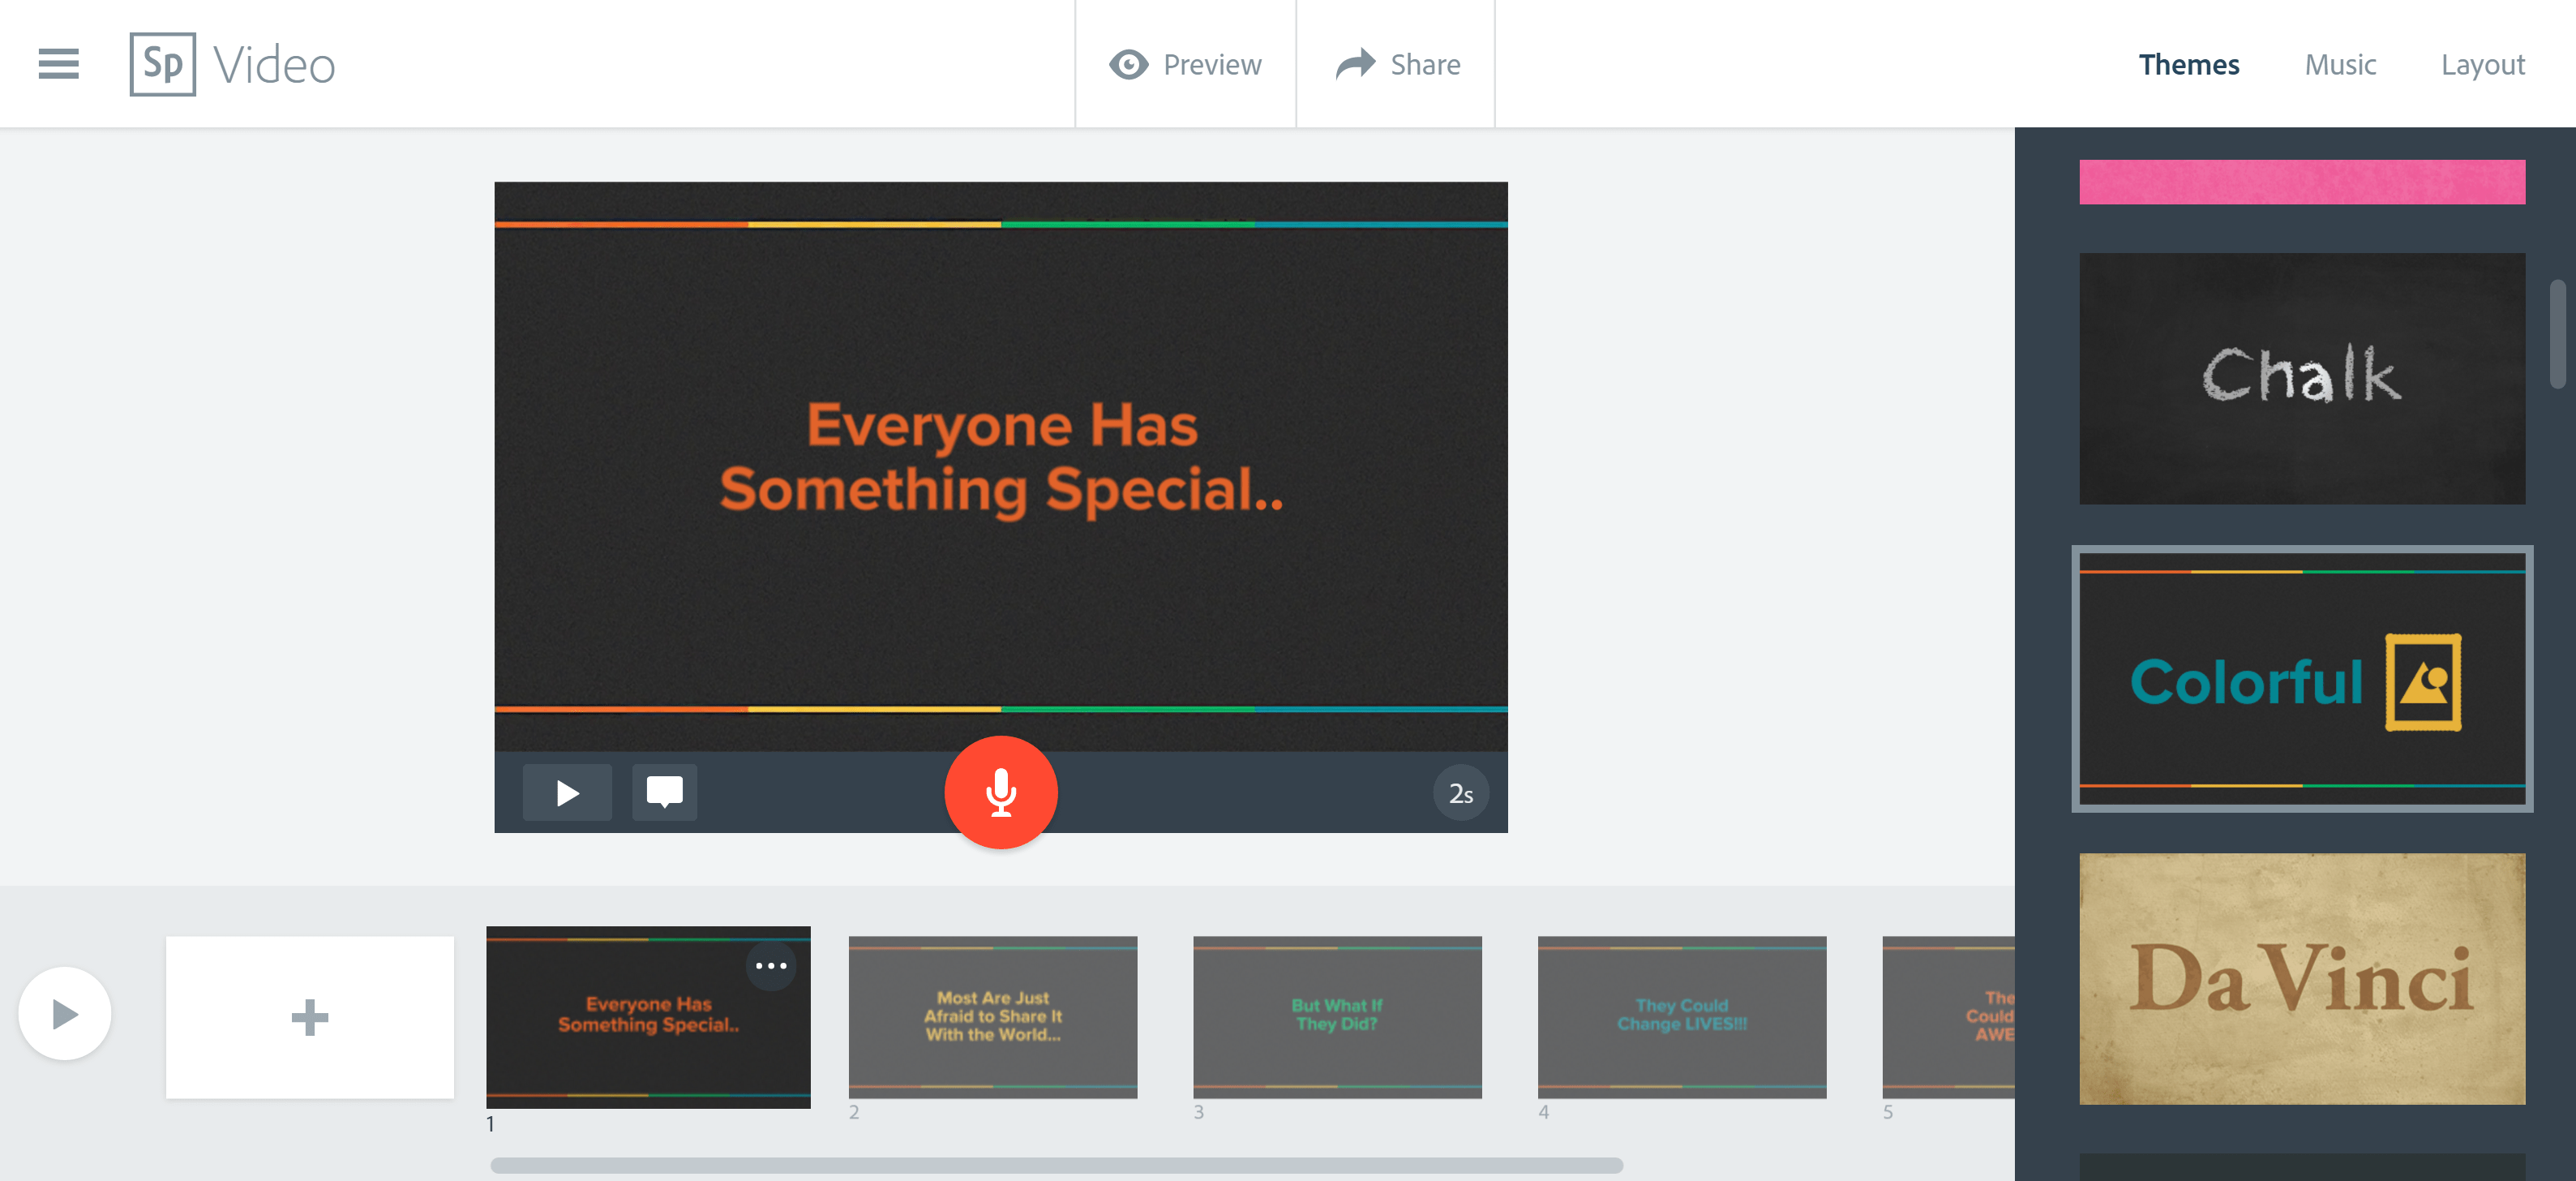Switch to the Music tab
2576x1181 pixels.
(2340, 63)
